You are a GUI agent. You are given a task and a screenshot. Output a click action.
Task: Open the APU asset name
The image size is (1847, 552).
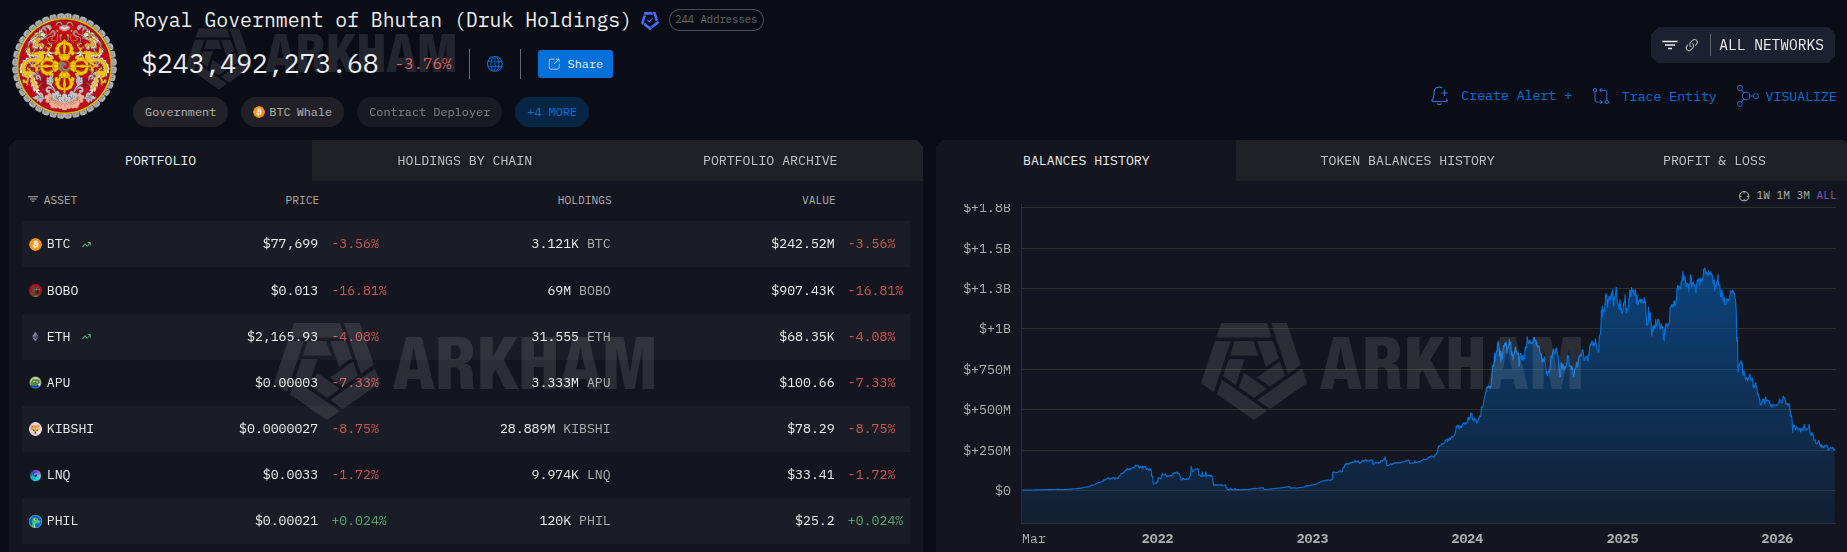[x=58, y=383]
